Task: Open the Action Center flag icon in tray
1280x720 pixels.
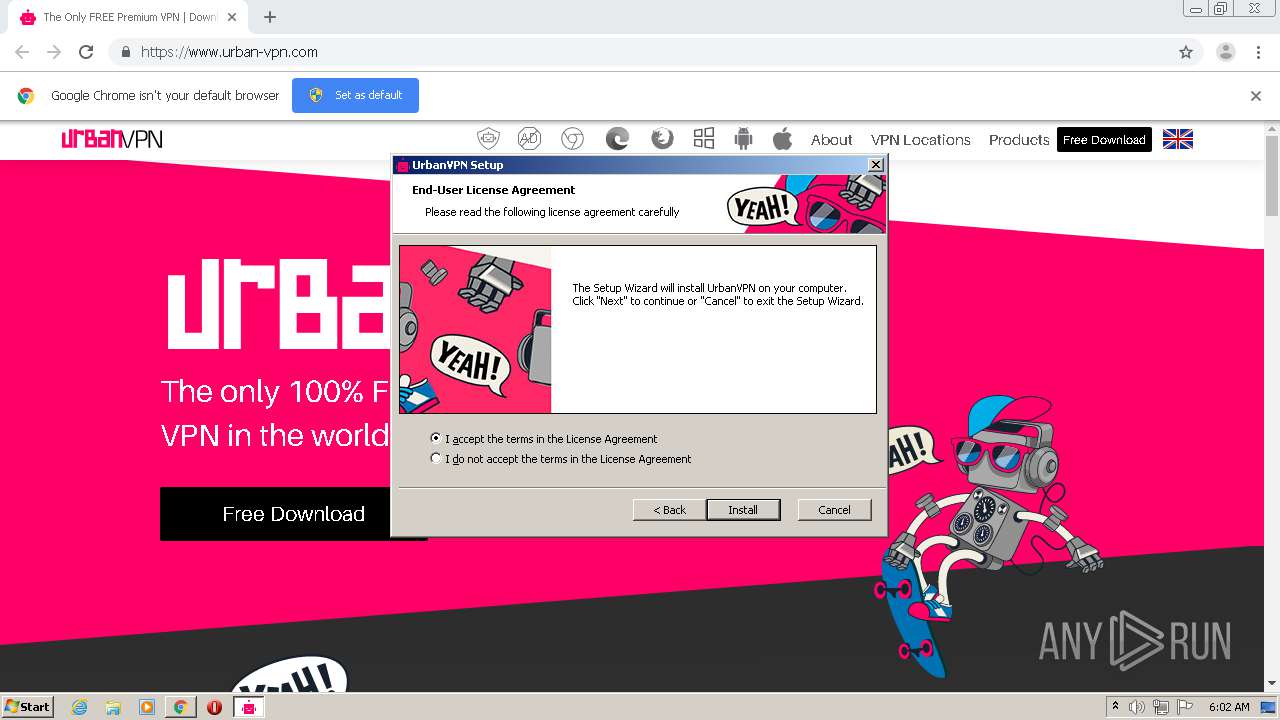Action: (1185, 707)
